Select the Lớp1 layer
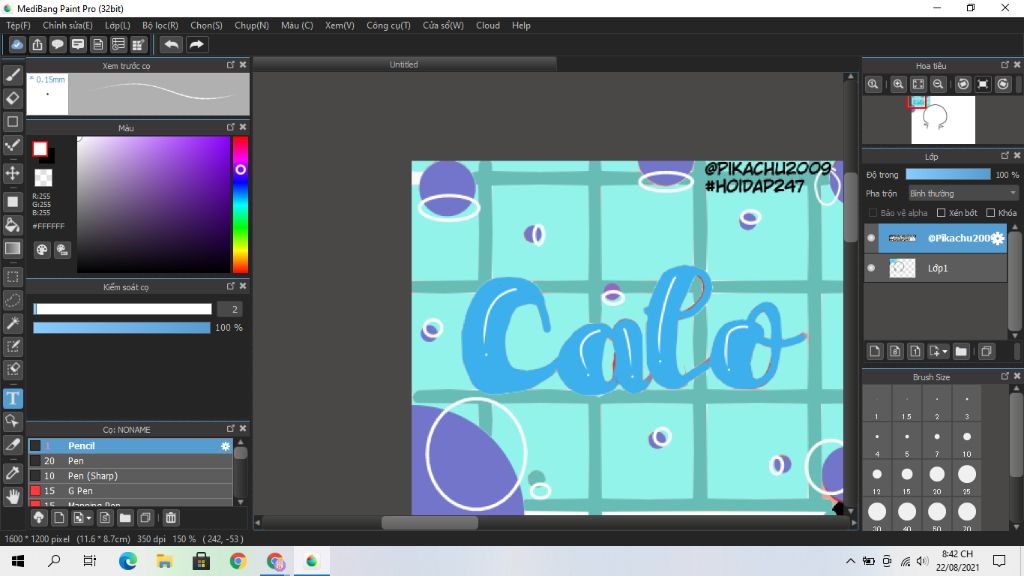 click(x=936, y=268)
